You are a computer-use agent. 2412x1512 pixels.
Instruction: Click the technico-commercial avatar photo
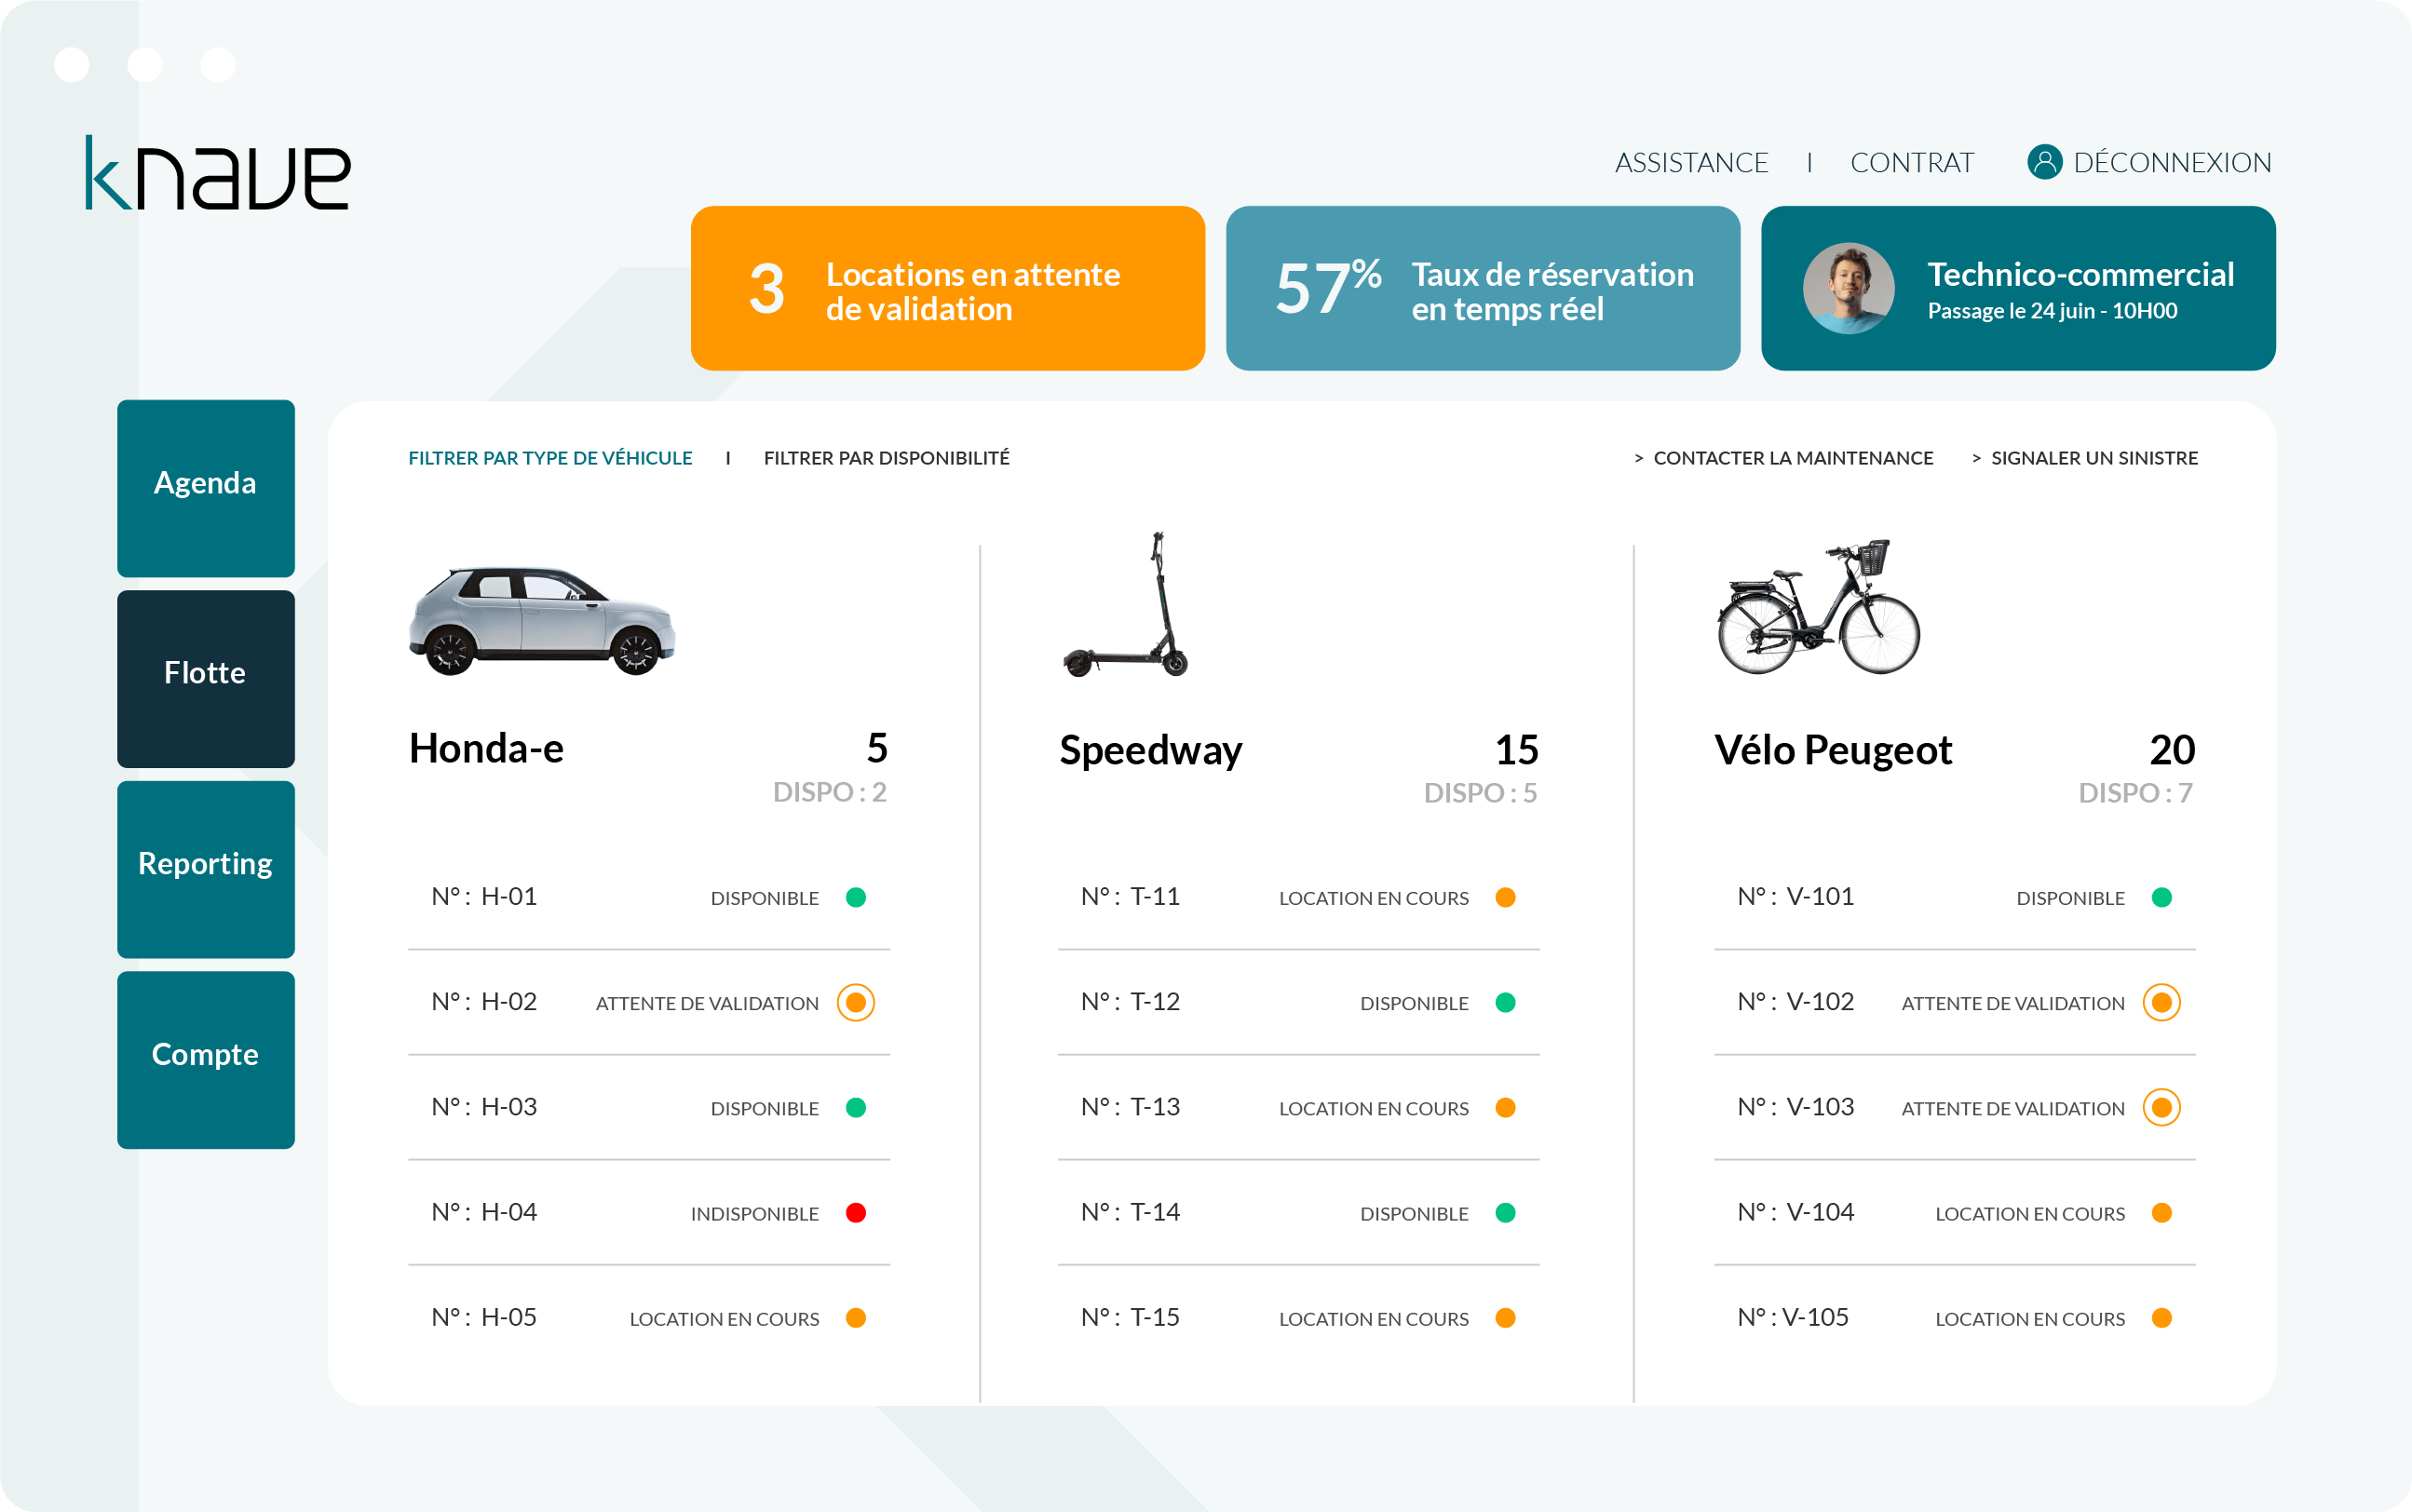[1848, 289]
